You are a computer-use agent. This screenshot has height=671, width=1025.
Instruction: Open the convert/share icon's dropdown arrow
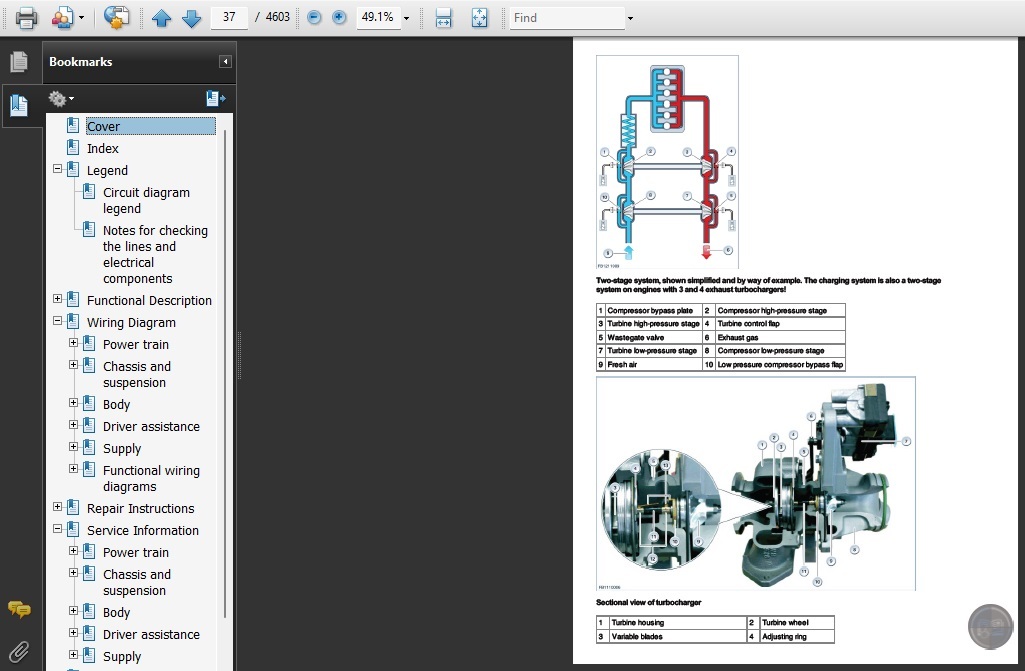coord(81,18)
